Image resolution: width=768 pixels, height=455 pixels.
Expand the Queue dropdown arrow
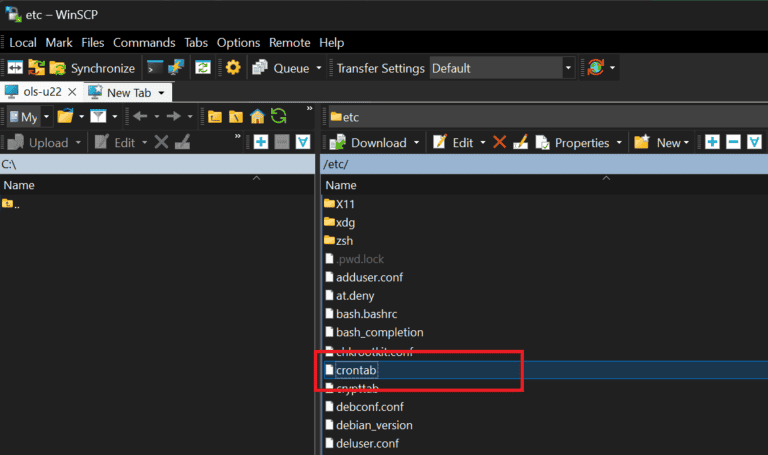(x=319, y=68)
